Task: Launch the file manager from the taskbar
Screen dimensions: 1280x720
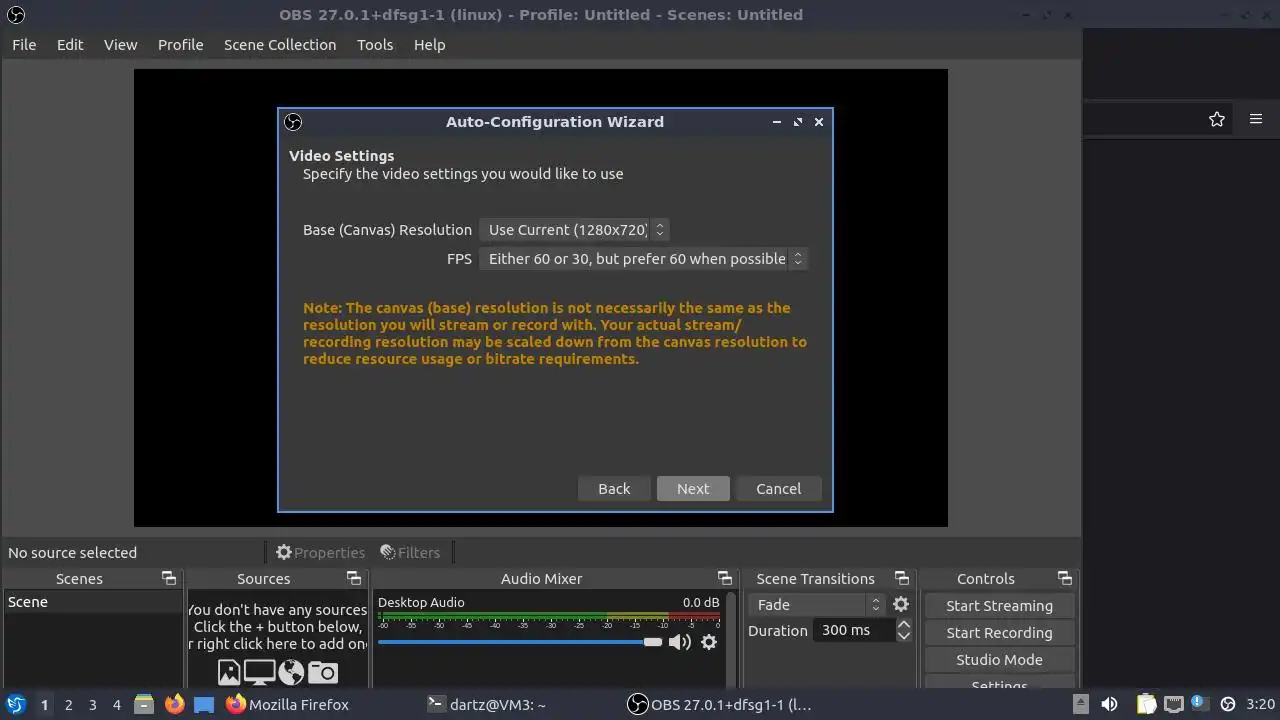Action: (144, 704)
